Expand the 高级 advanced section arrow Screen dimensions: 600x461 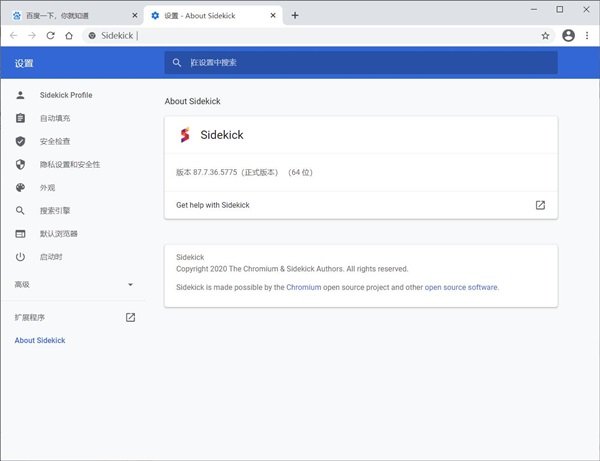click(130, 285)
